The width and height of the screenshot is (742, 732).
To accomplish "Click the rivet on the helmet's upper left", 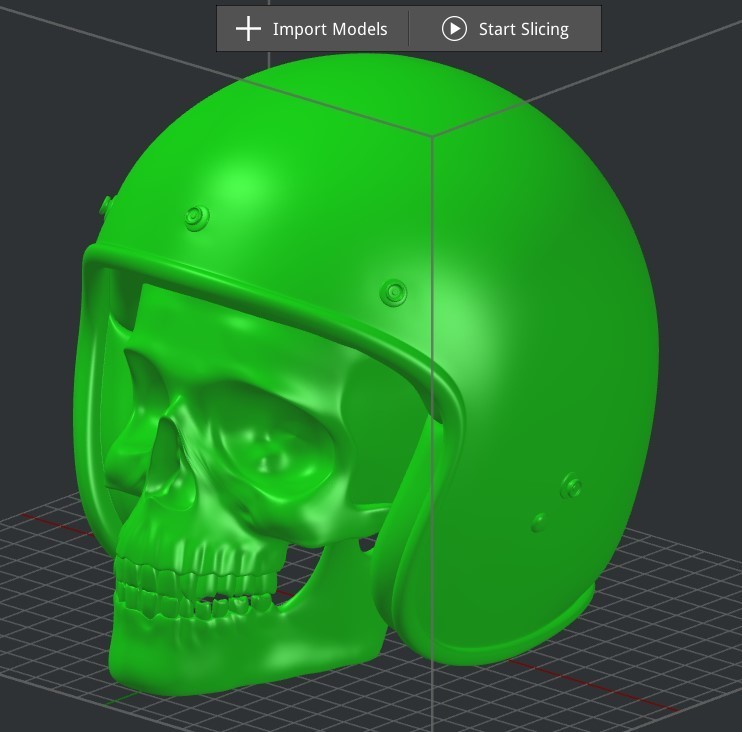I will coord(197,218).
